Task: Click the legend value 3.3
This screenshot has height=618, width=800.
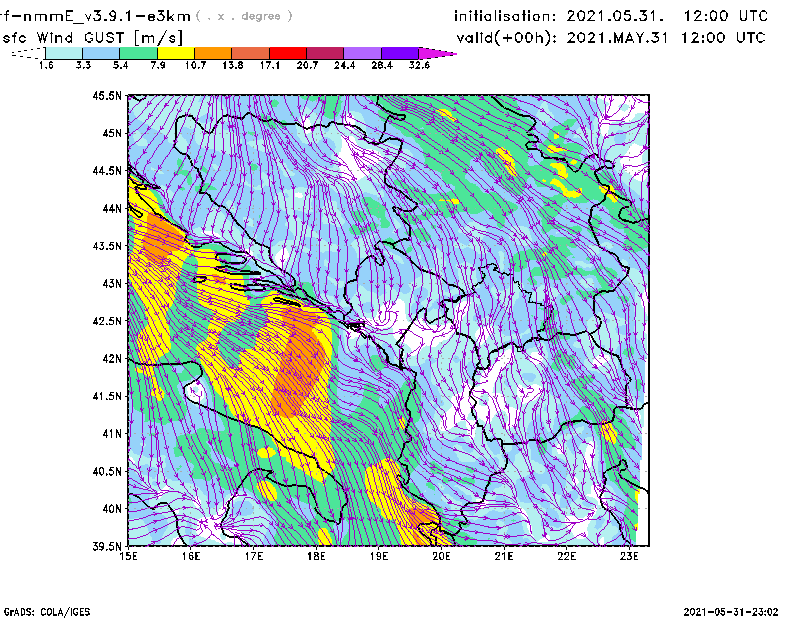Action: pos(83,65)
